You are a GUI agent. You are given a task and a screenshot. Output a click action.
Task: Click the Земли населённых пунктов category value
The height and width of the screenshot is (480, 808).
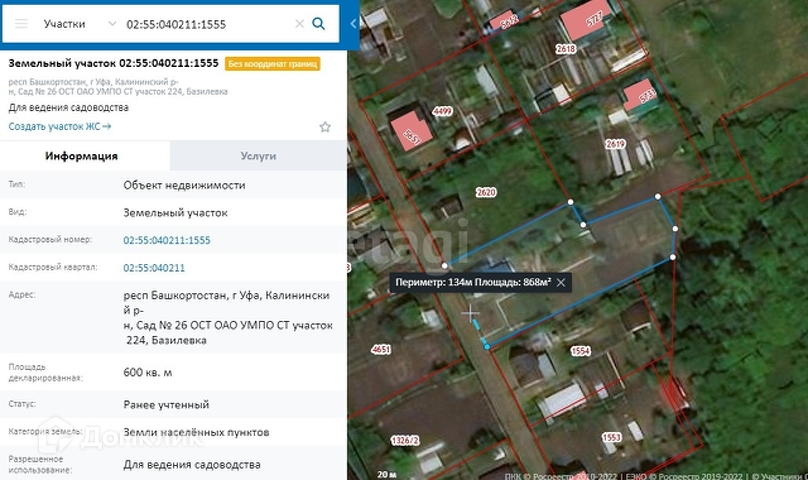[x=196, y=432]
